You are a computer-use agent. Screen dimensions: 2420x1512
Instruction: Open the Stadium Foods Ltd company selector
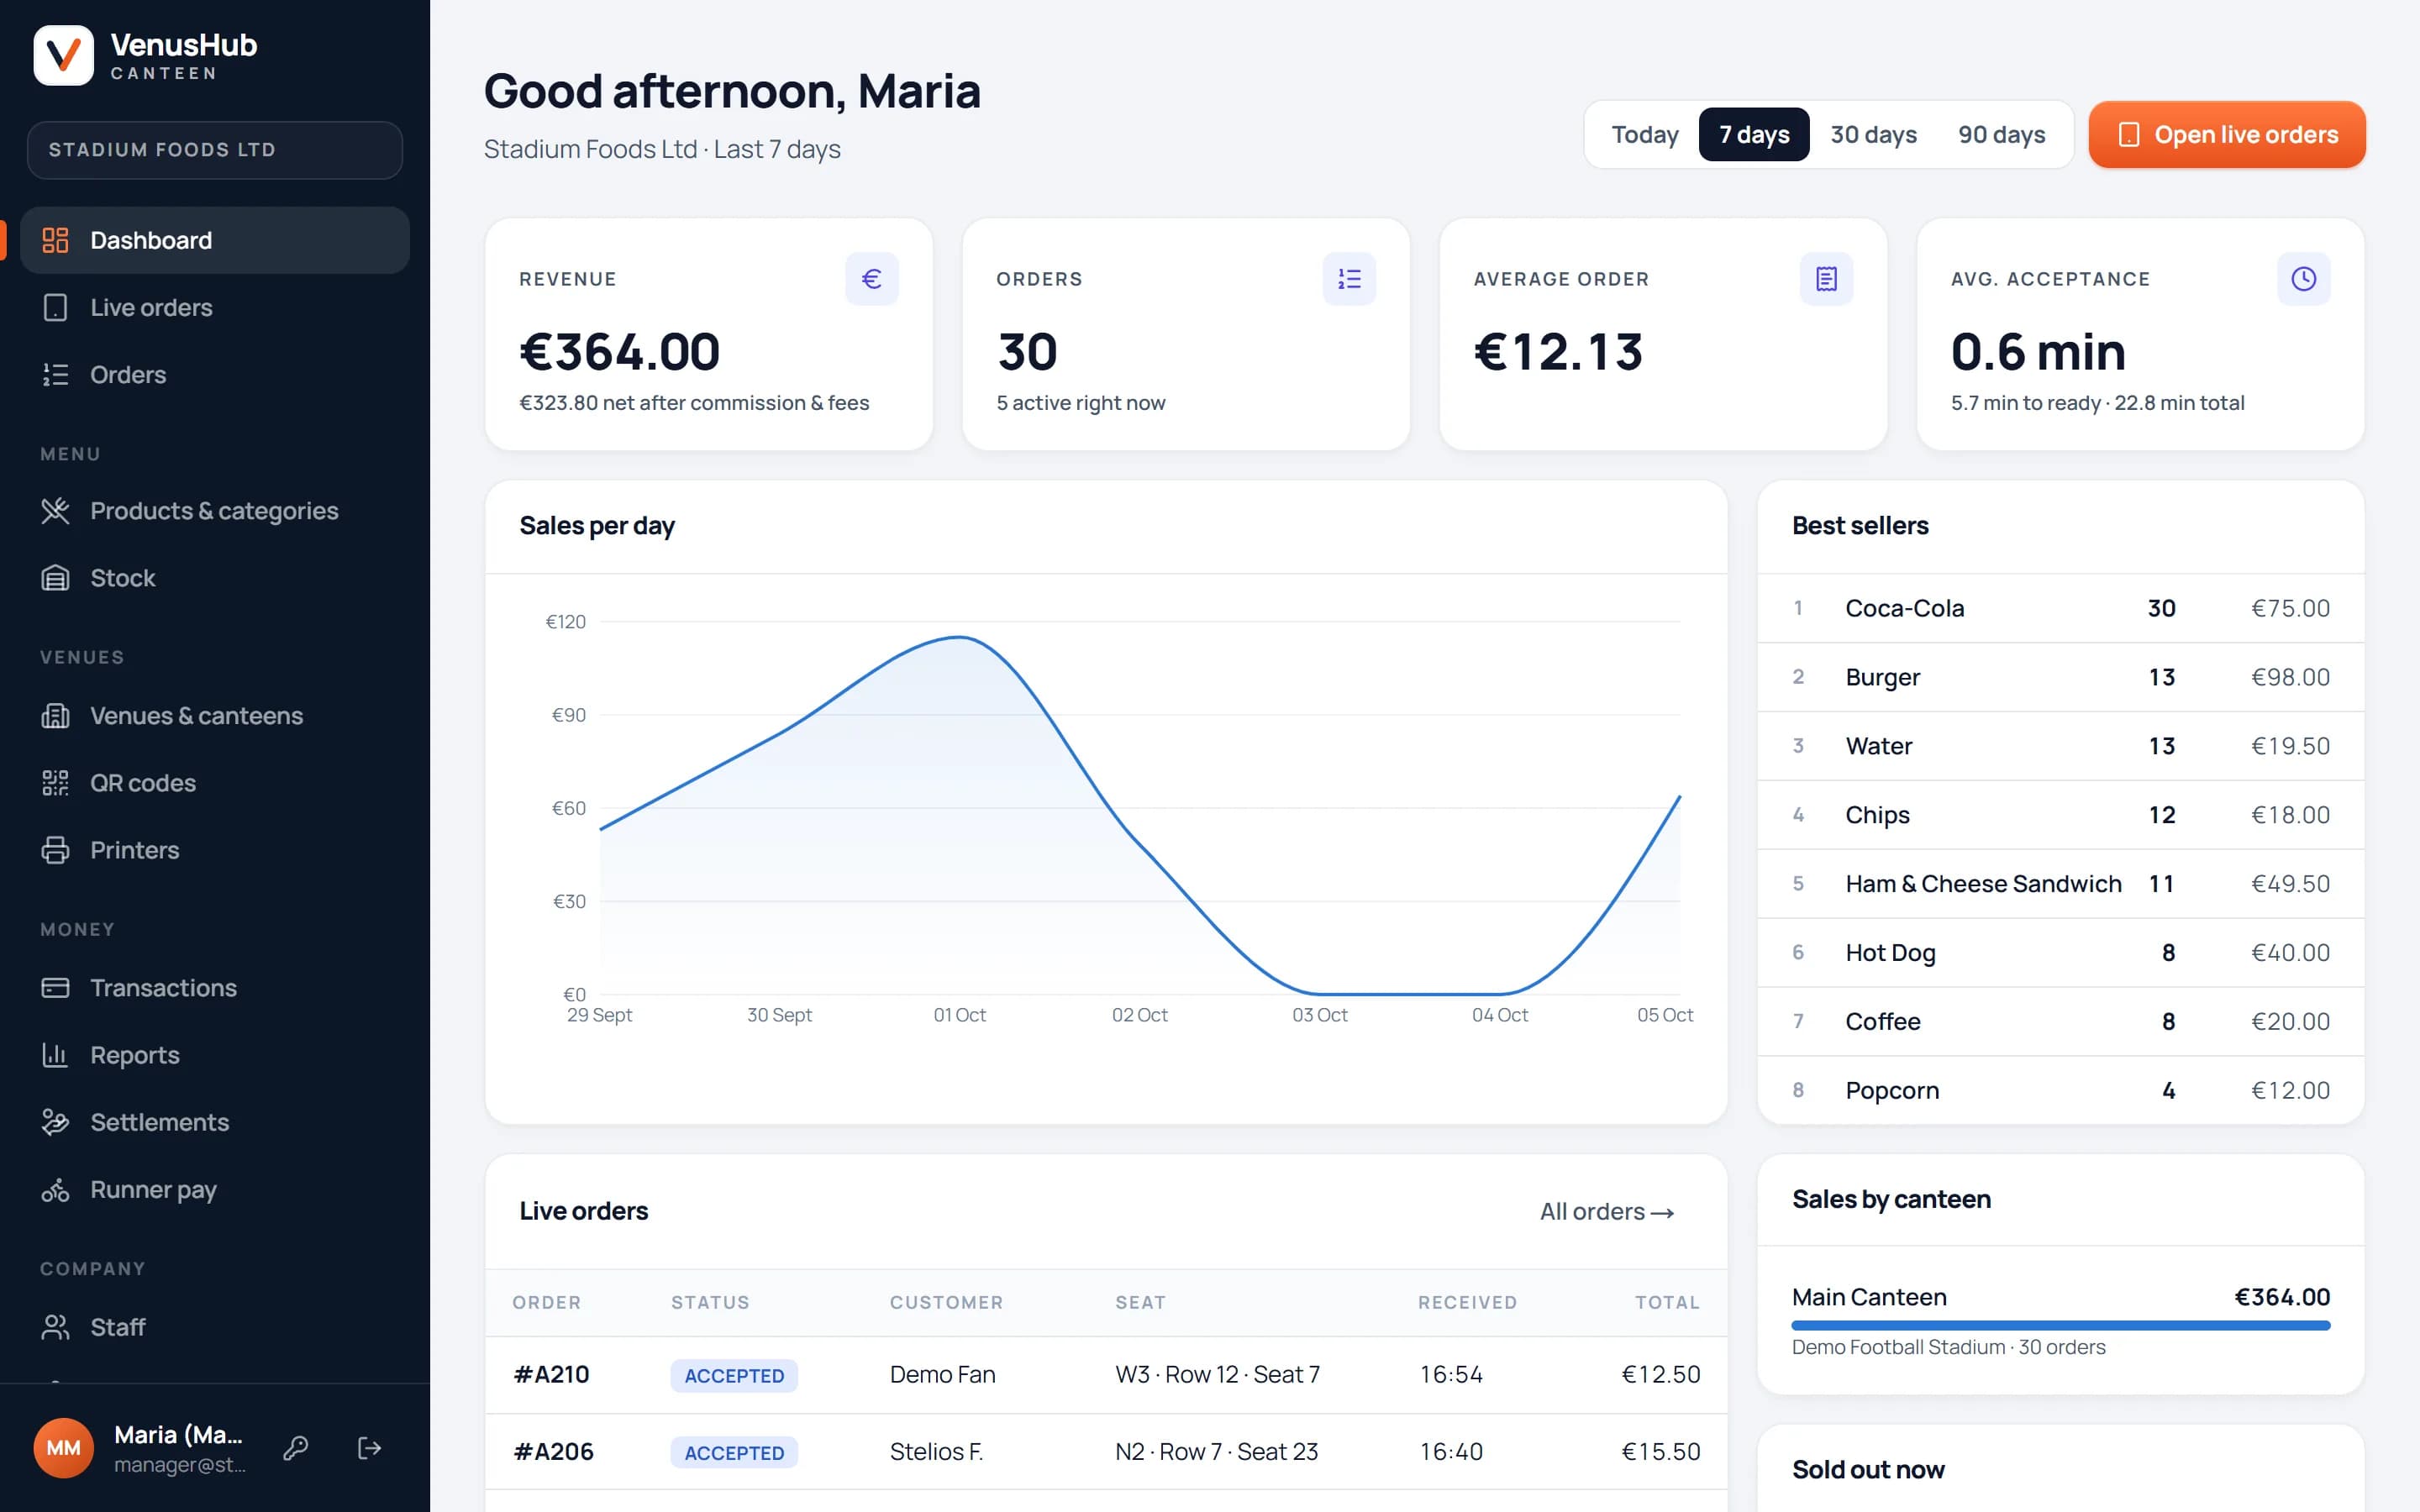(x=215, y=150)
